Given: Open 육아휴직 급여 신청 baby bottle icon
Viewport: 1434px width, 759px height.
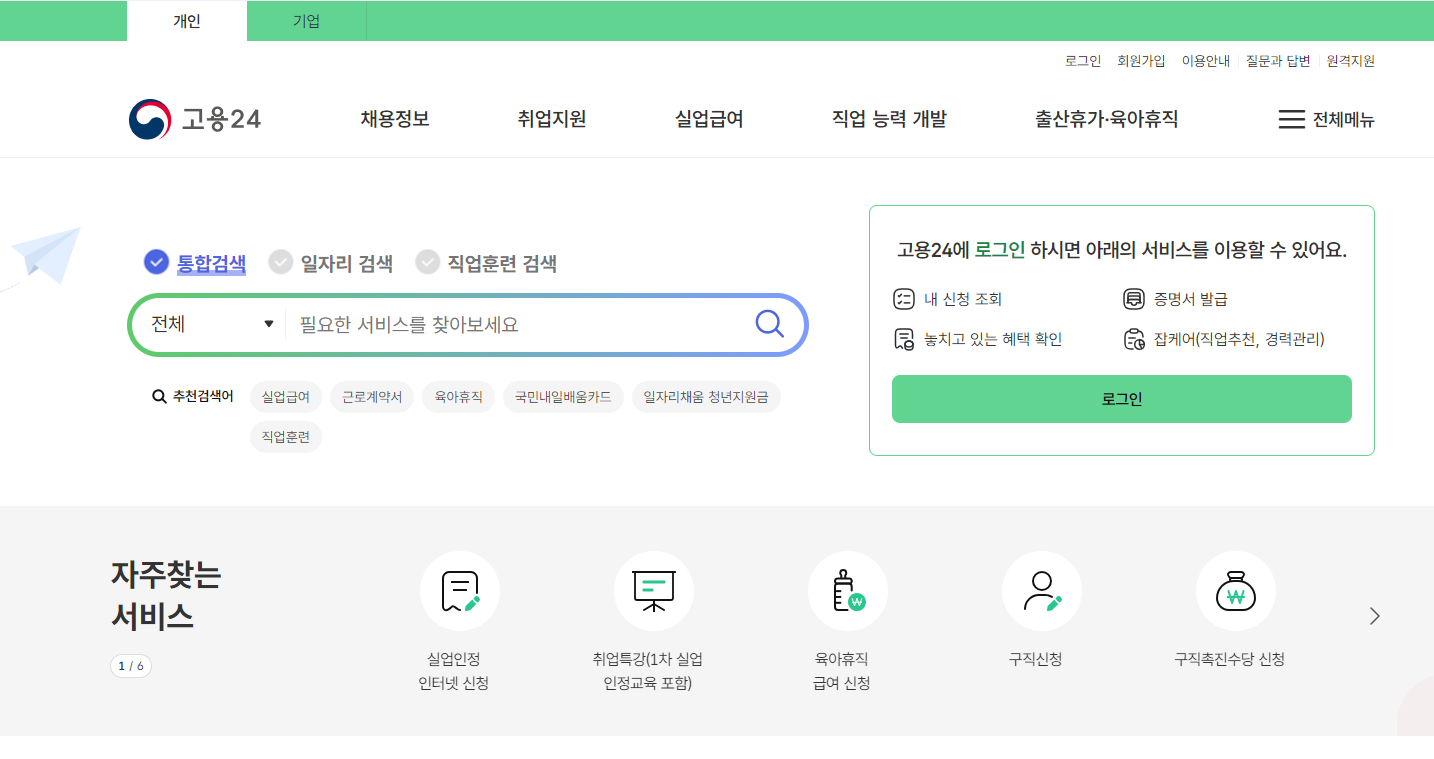Looking at the screenshot, I should 848,591.
